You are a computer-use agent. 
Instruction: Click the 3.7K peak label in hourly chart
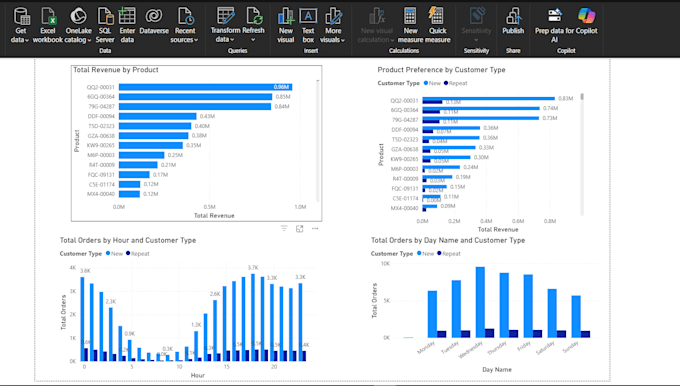point(253,268)
